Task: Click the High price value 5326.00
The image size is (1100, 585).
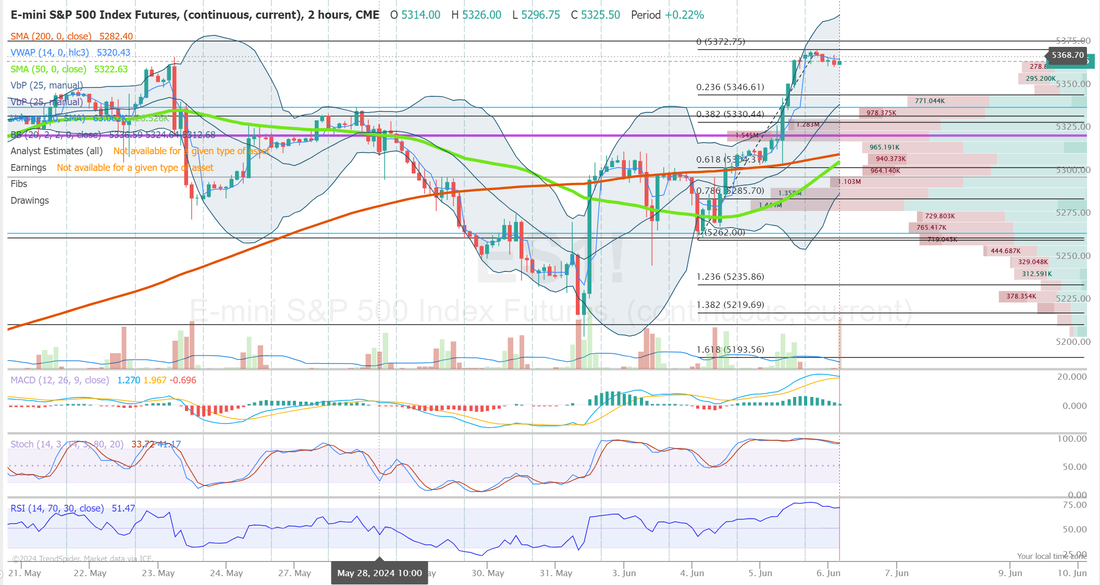Action: [481, 15]
